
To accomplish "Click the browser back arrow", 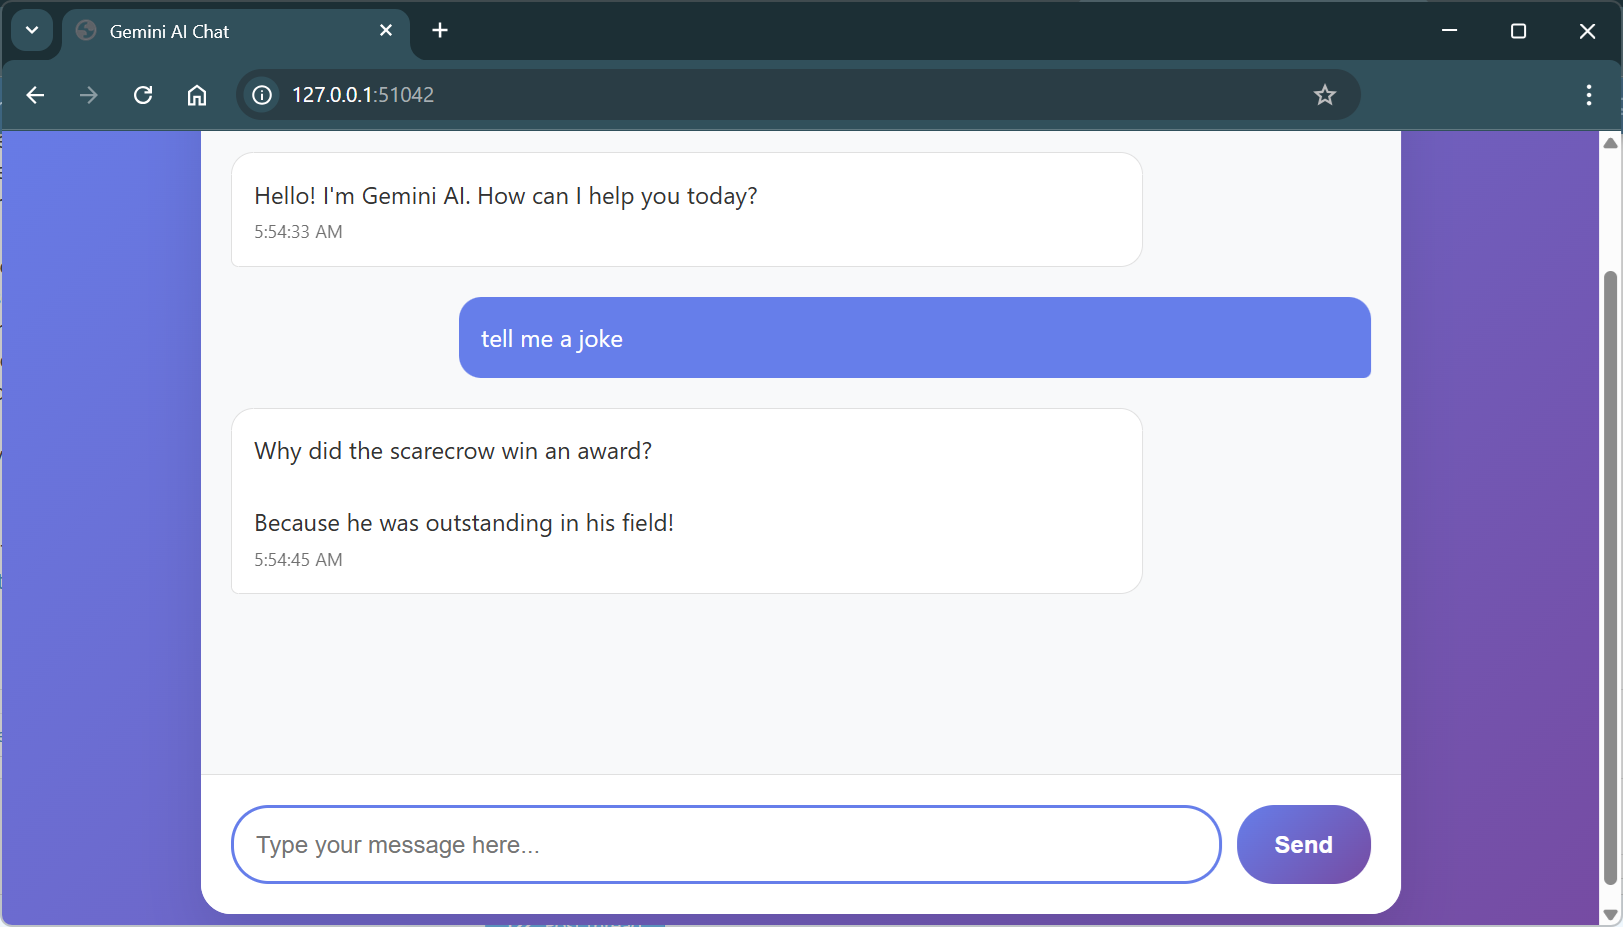I will coord(36,95).
